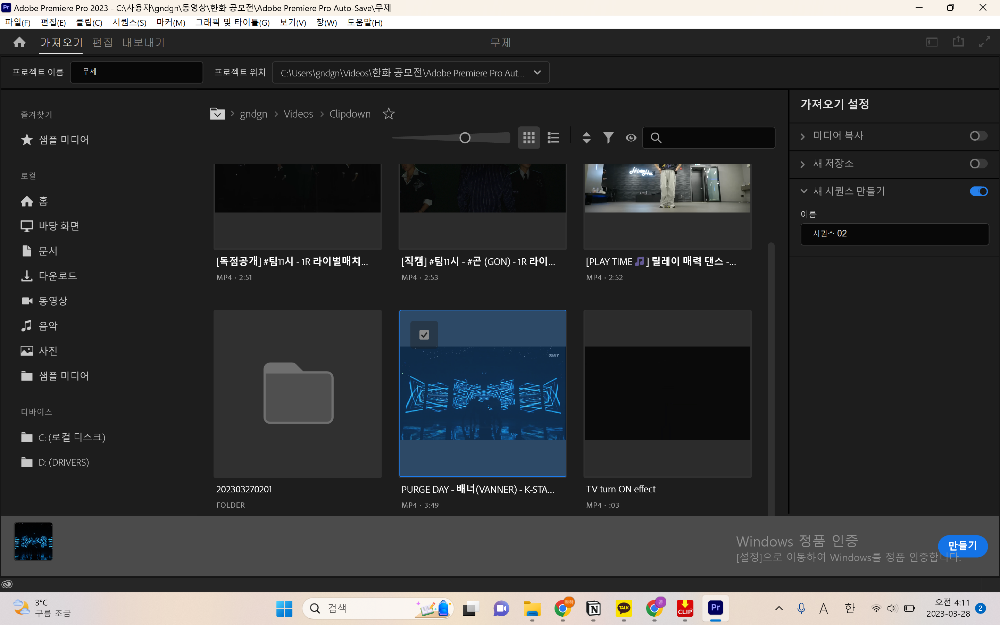Open C: local disk device
This screenshot has height=625, width=1000.
point(62,437)
